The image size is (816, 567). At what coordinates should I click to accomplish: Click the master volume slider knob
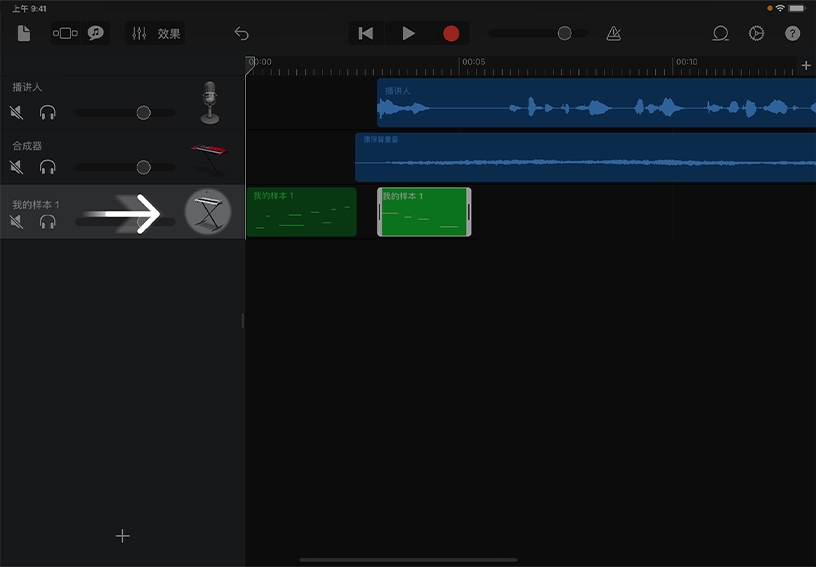(564, 33)
